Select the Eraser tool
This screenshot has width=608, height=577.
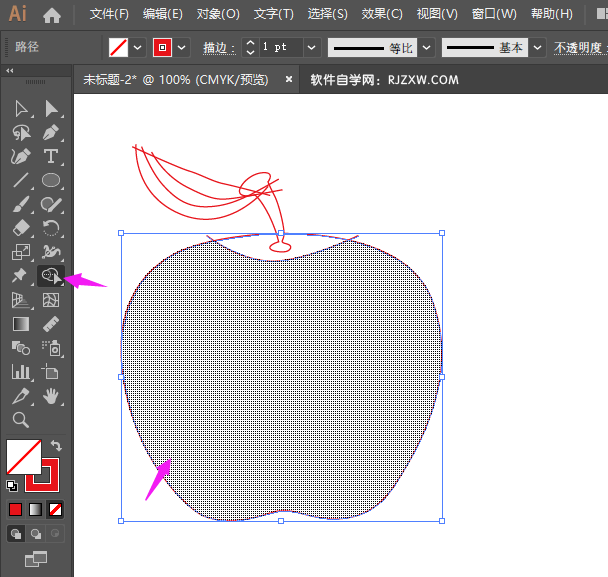[x=20, y=228]
